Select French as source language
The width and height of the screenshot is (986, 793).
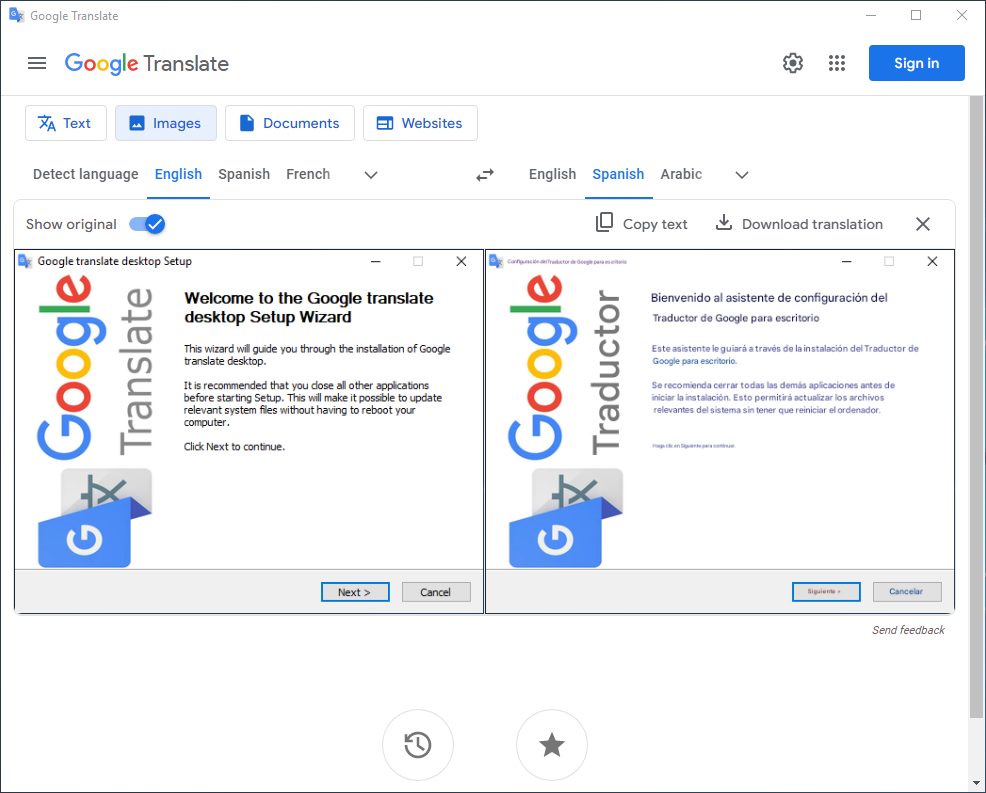pos(308,174)
